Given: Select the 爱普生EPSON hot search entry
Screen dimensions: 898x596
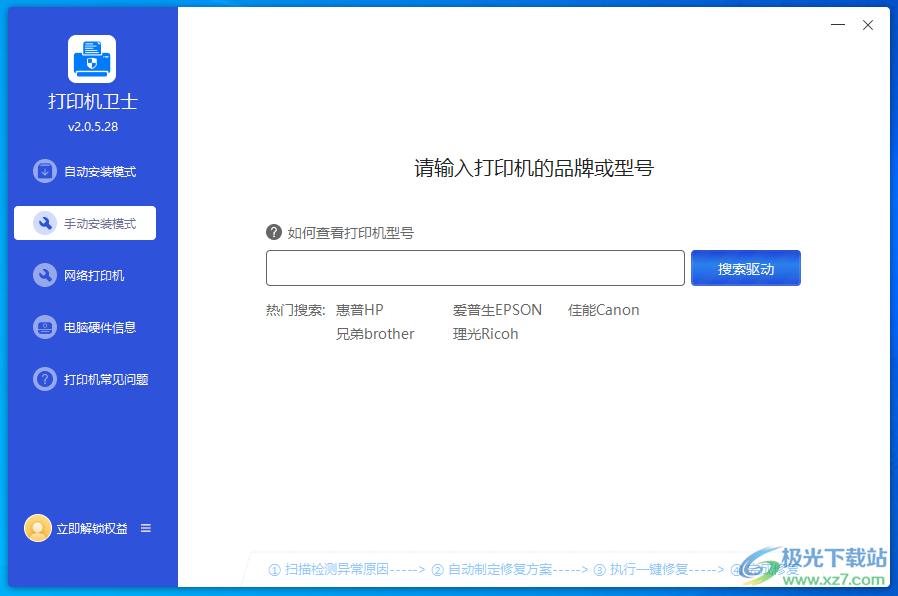Looking at the screenshot, I should pyautogui.click(x=500, y=310).
